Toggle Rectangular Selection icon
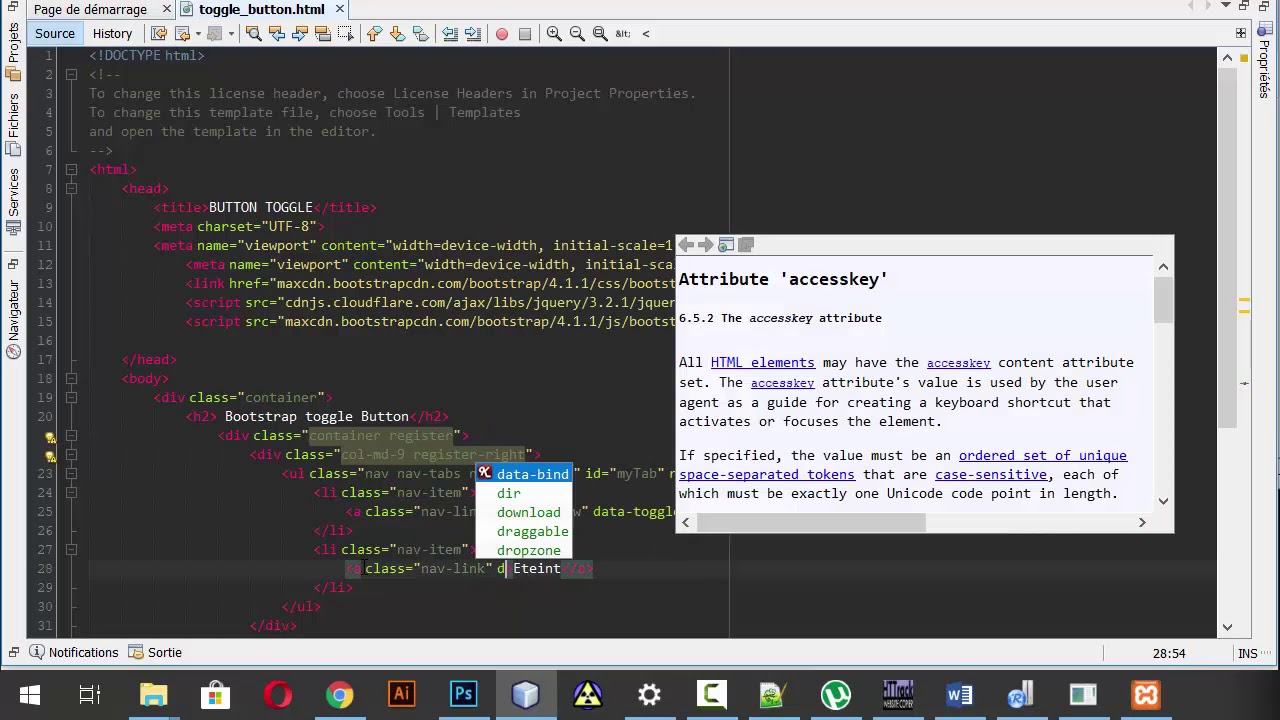Image resolution: width=1280 pixels, height=720 pixels. pos(346,33)
